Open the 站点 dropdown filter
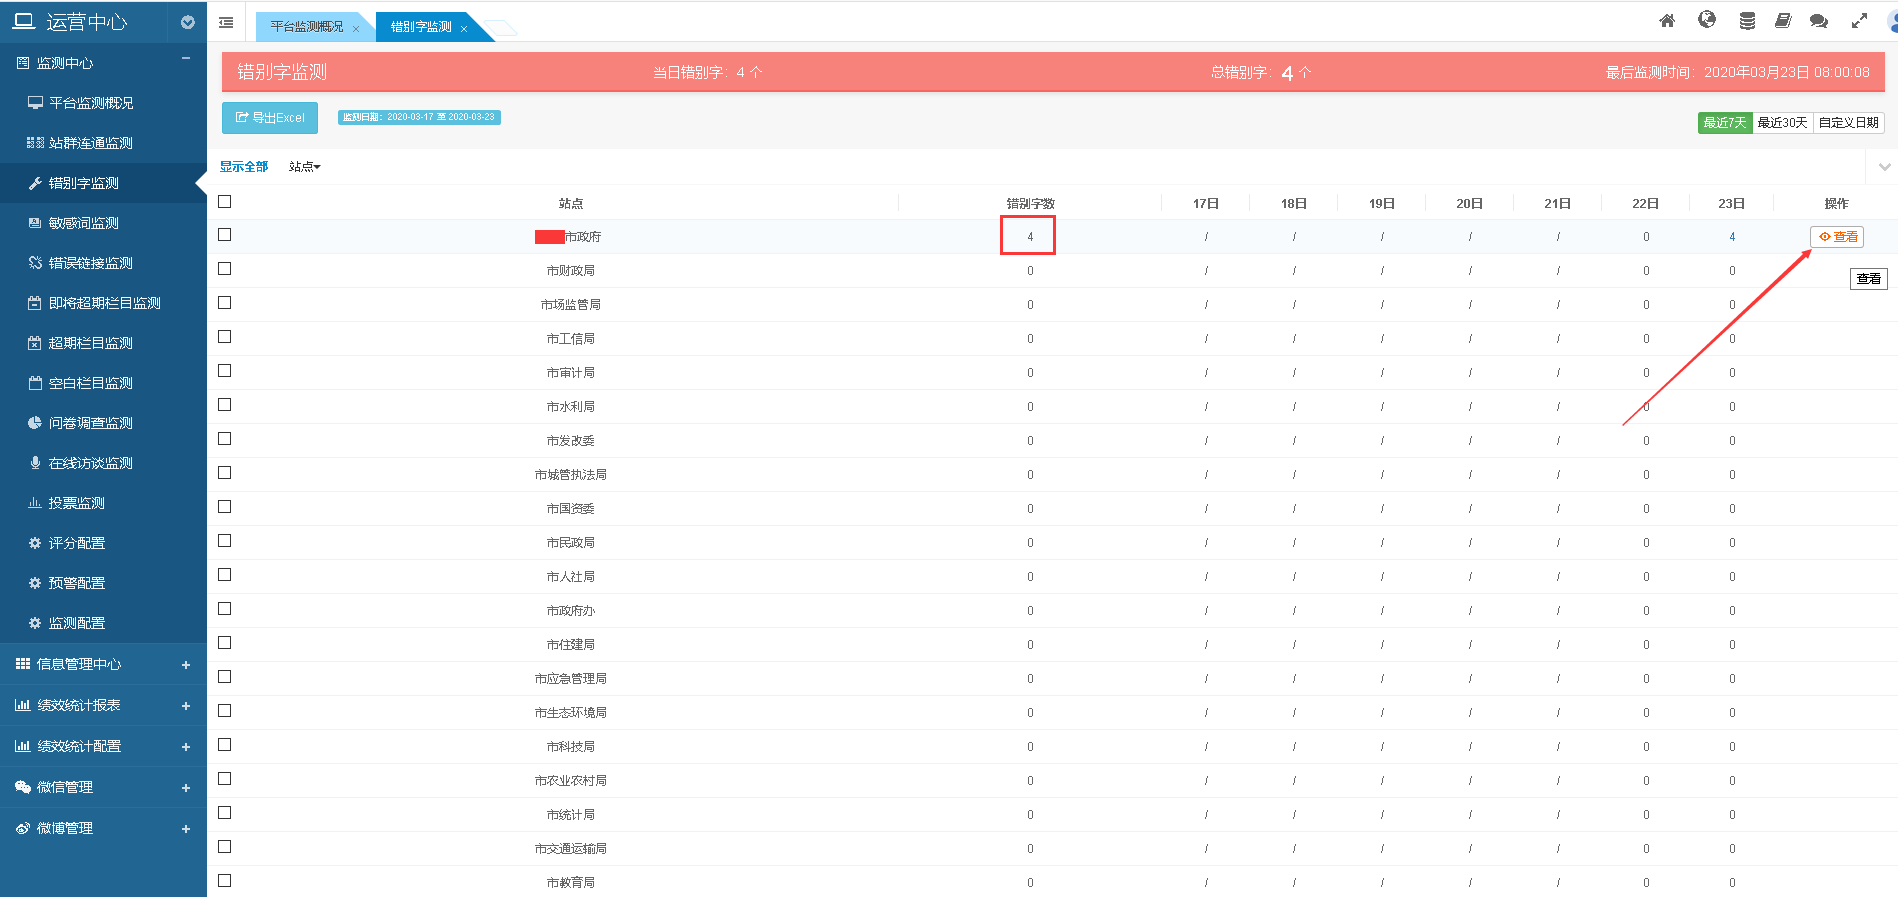 pyautogui.click(x=304, y=167)
